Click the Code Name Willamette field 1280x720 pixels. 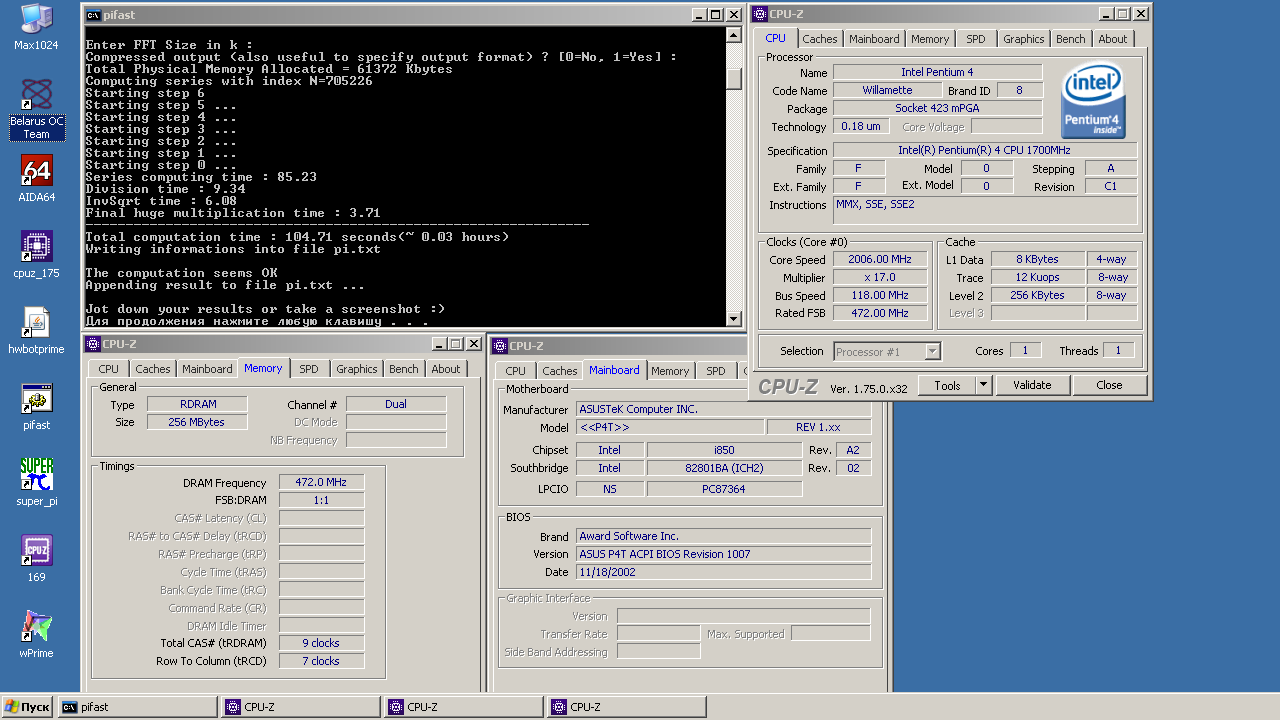[887, 90]
